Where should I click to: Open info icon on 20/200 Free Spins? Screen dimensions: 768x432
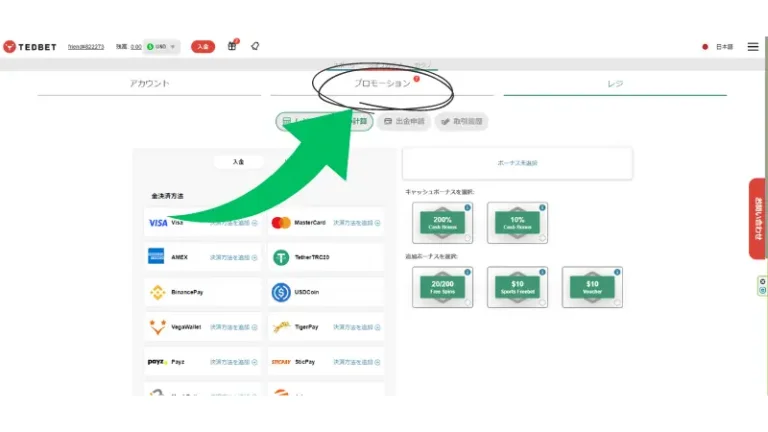pyautogui.click(x=467, y=272)
